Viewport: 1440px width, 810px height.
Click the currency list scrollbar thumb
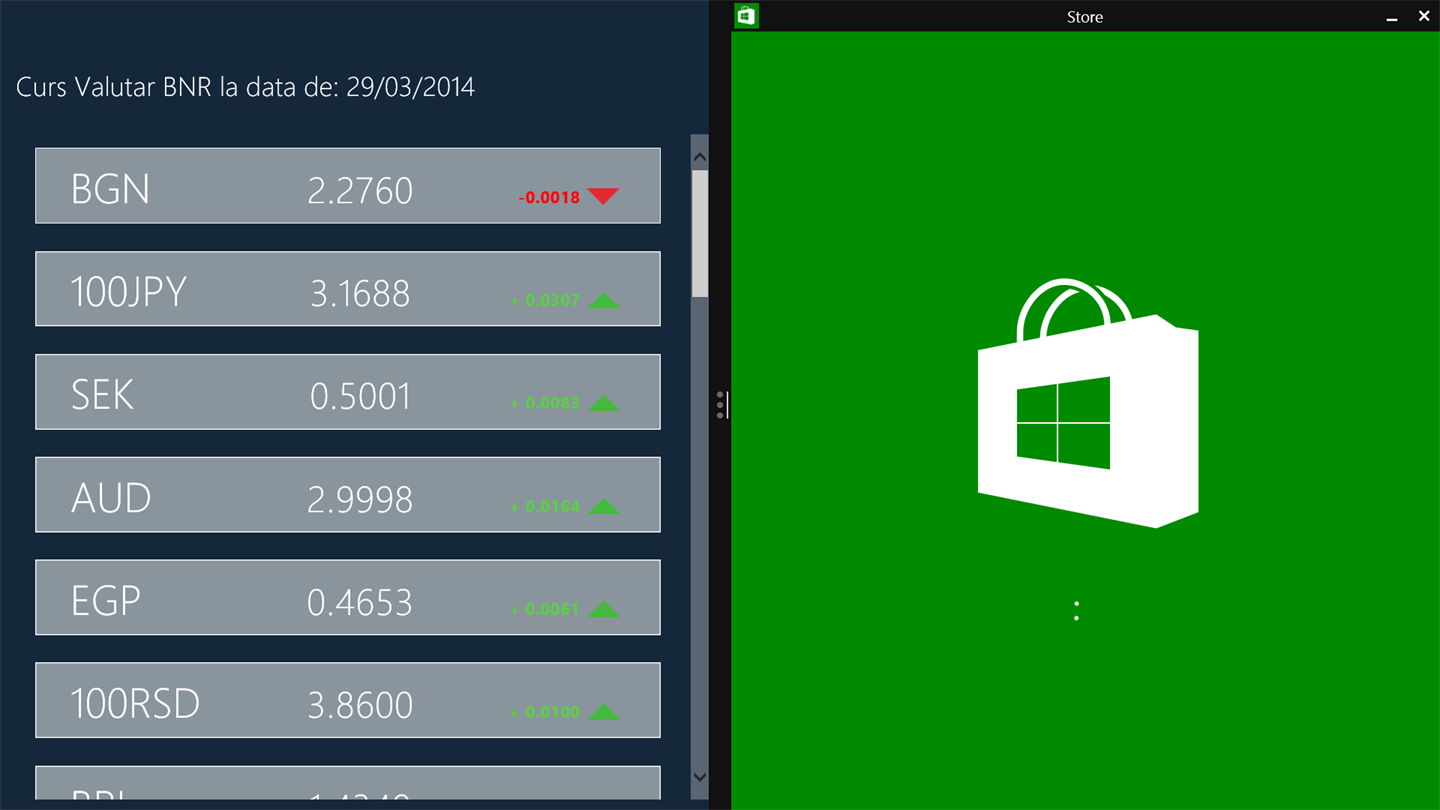(700, 234)
